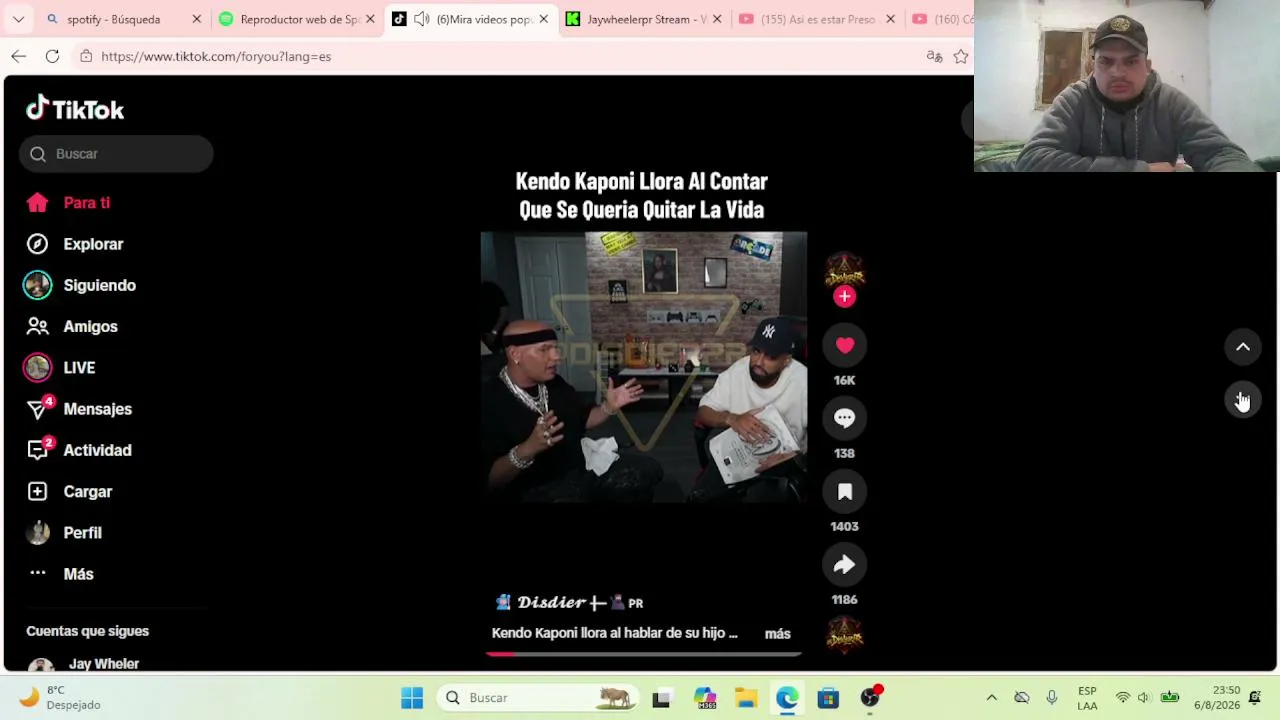Switch to the "(155) Asi es estar Preso" tab
Viewport: 1280px width, 720px height.
pos(817,19)
